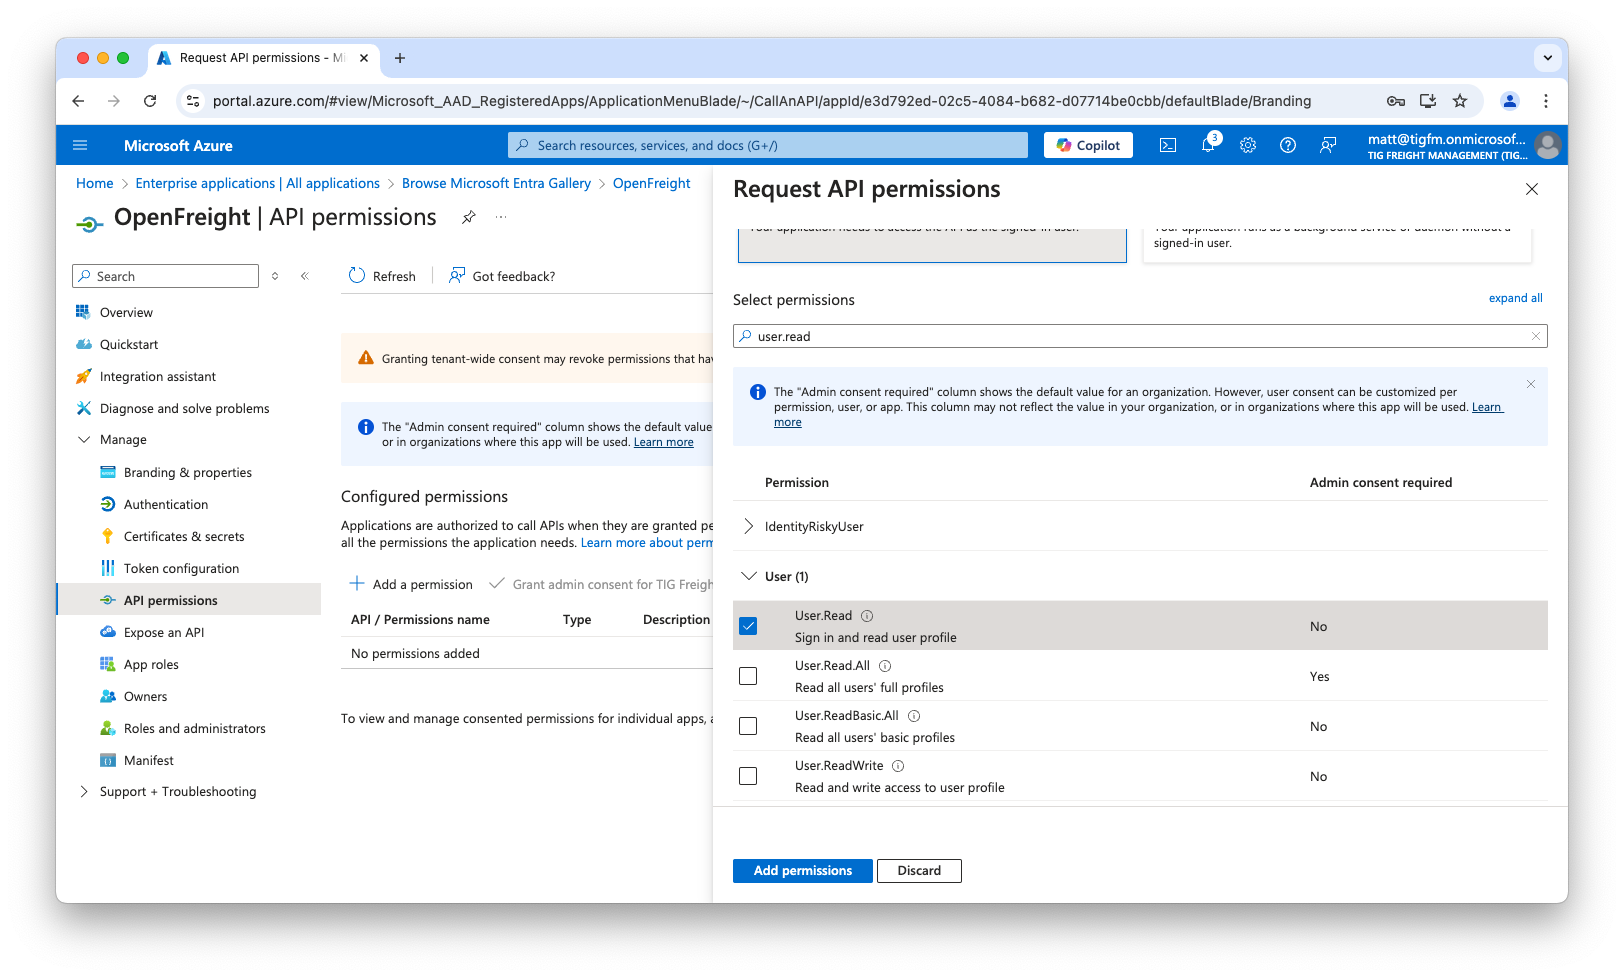The image size is (1624, 977).
Task: Toggle expand/collapse arrows beside menu search
Action: [275, 276]
